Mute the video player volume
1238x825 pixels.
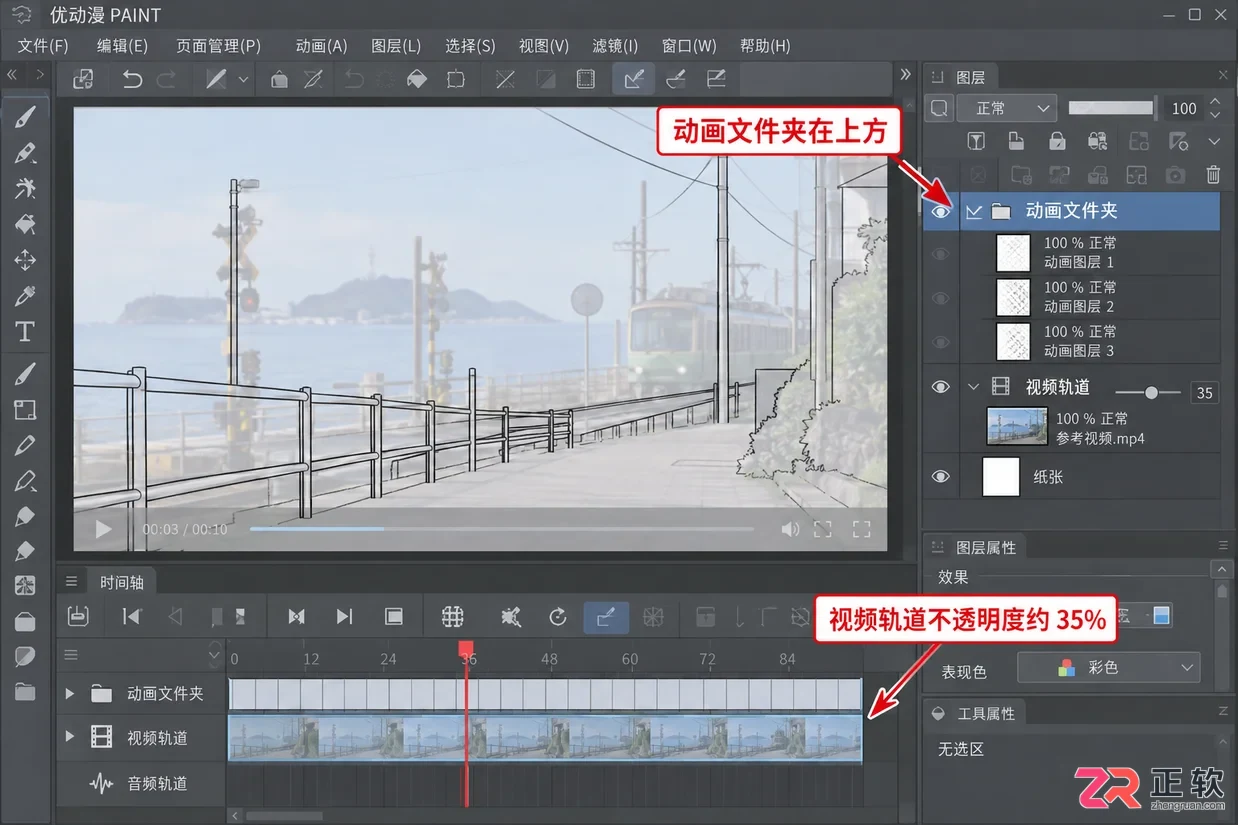tap(790, 529)
